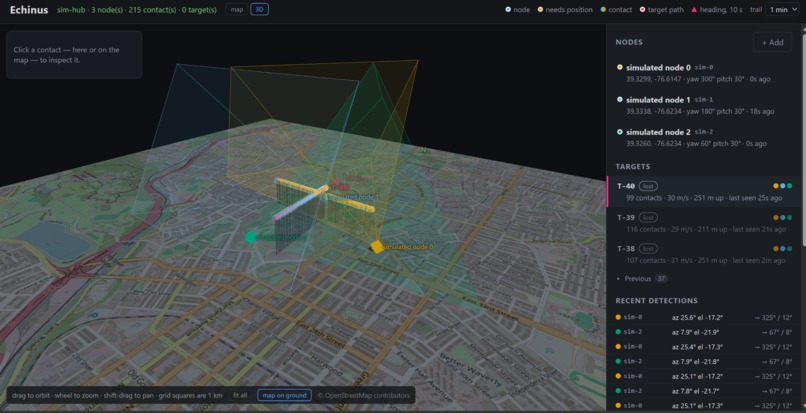Select sim-2 detection az 7.9° el -21.9°
The image size is (806, 413).
pos(703,332)
